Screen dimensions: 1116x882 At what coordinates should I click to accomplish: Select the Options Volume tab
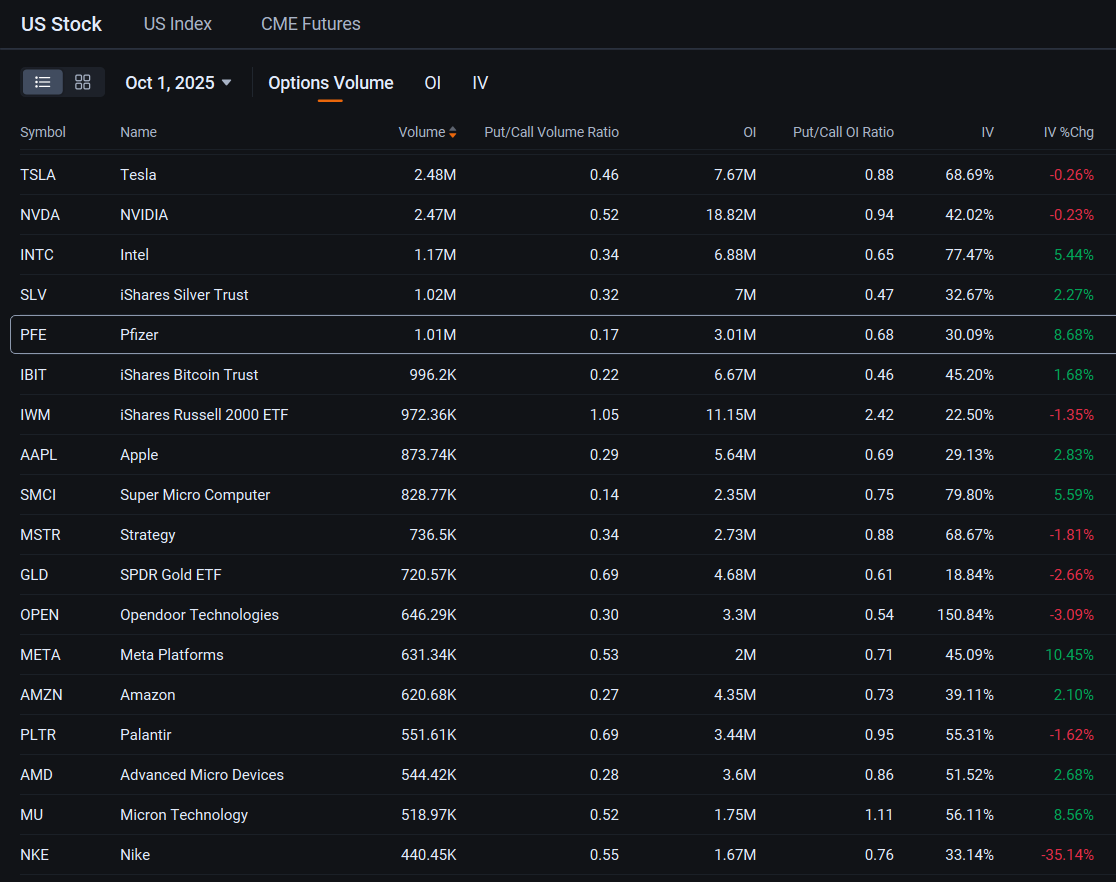click(x=330, y=83)
